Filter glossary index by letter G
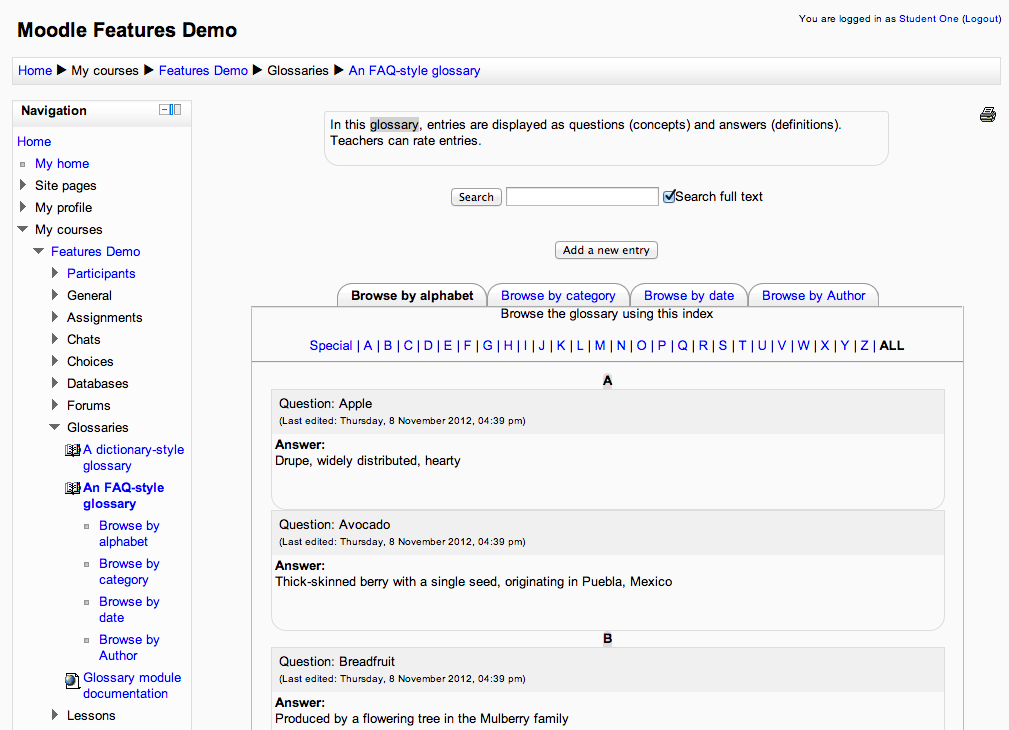This screenshot has width=1009, height=730. click(x=488, y=346)
